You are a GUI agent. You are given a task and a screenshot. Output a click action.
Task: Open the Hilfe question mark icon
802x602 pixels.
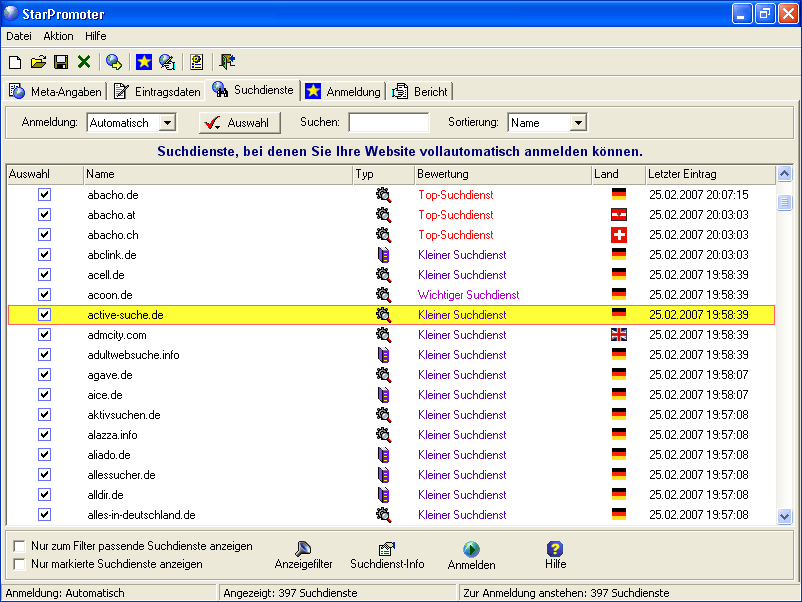pyautogui.click(x=555, y=555)
